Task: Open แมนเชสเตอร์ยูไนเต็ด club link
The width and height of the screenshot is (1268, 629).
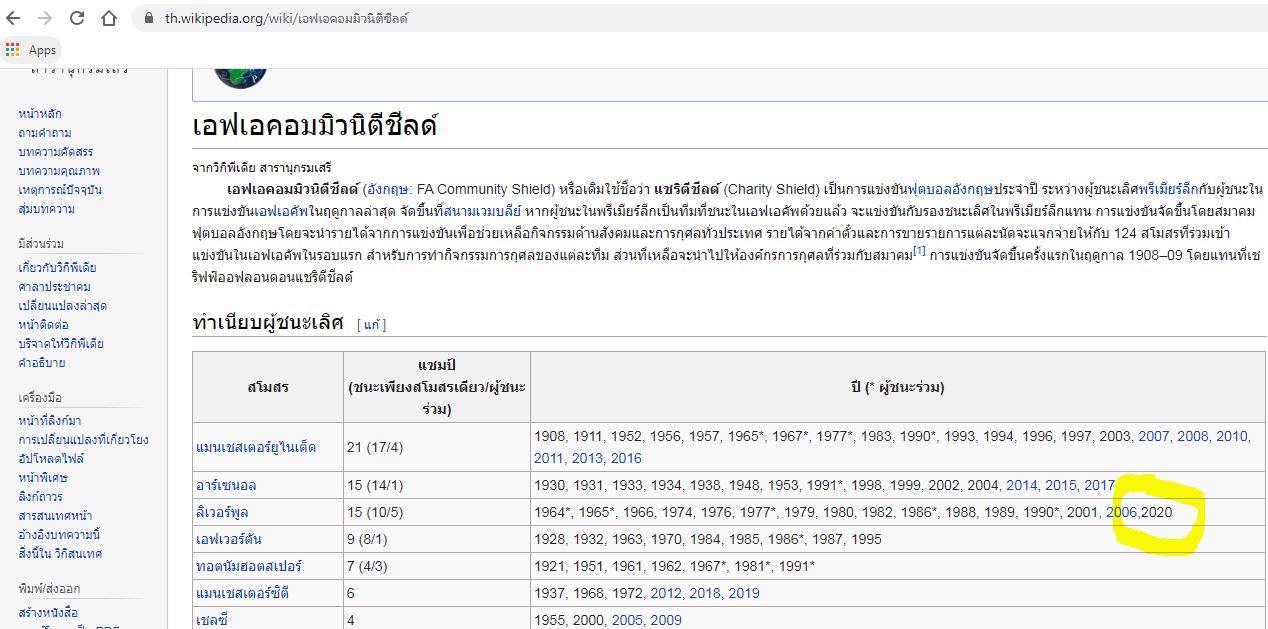Action: coord(256,447)
